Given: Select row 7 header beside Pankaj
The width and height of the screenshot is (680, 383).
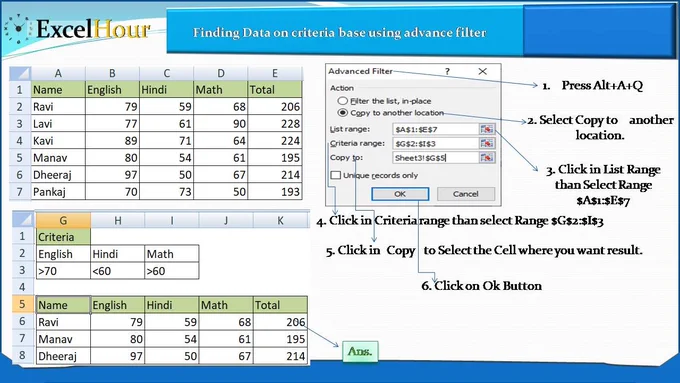Looking at the screenshot, I should [20, 192].
